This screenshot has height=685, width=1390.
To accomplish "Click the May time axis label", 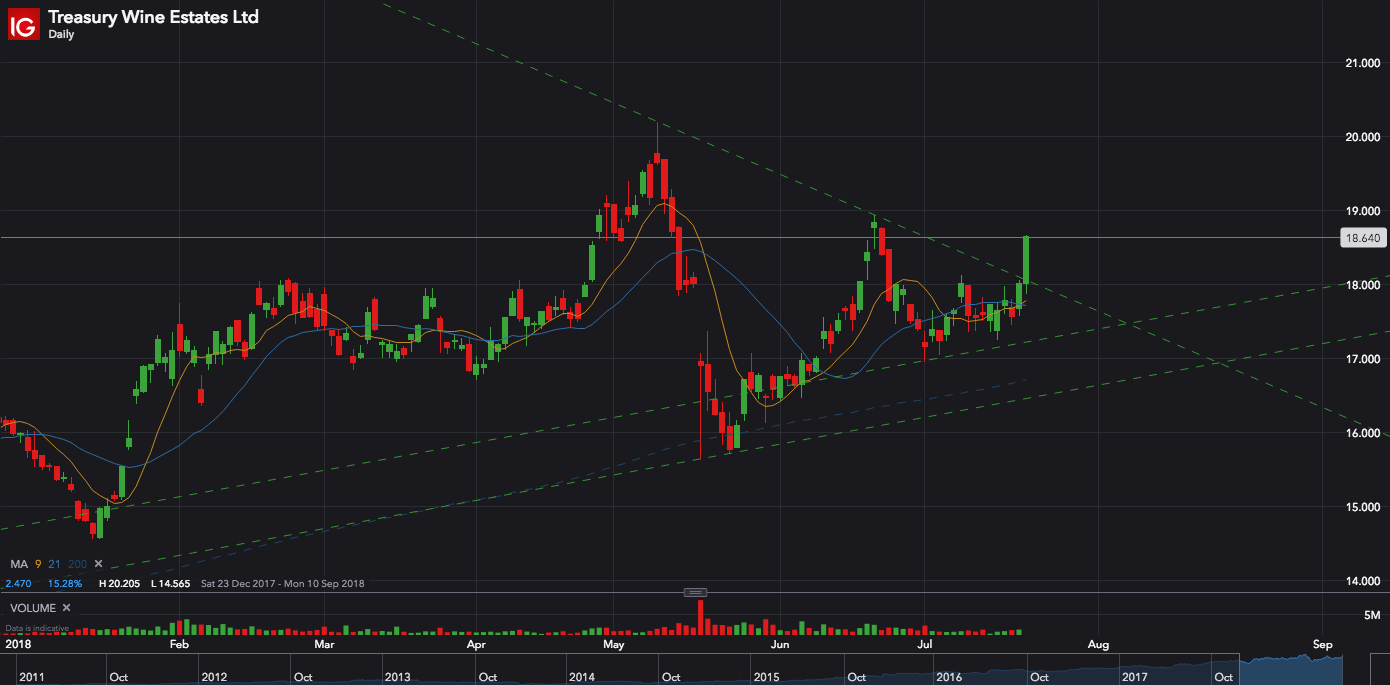I will (x=613, y=645).
